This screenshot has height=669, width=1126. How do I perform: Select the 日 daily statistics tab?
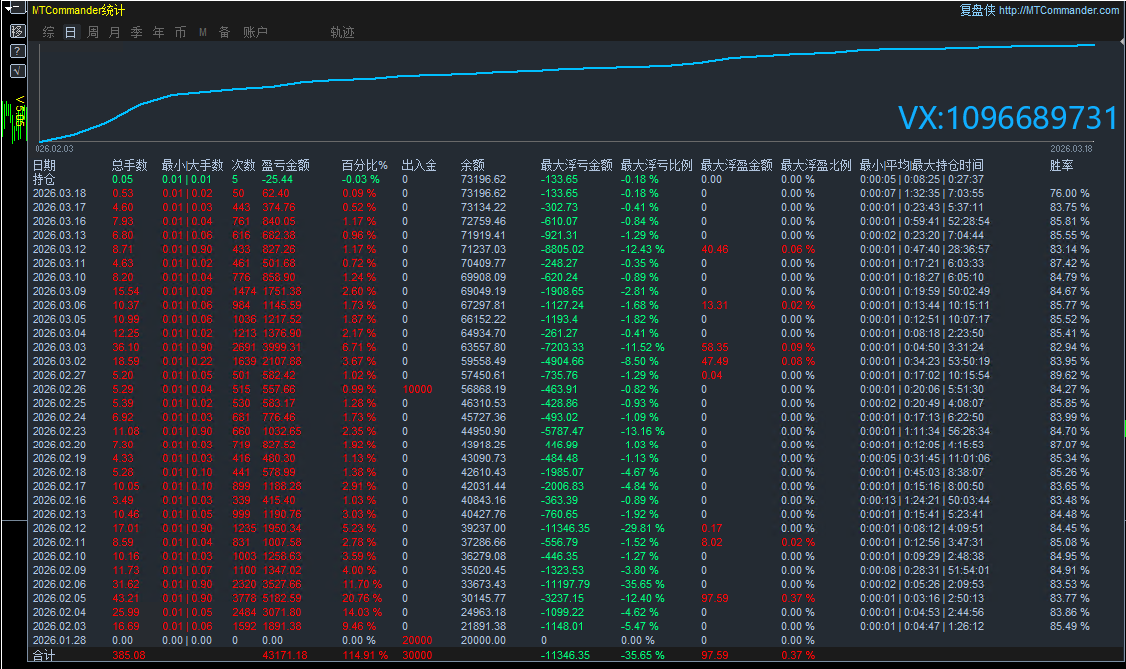tap(70, 32)
